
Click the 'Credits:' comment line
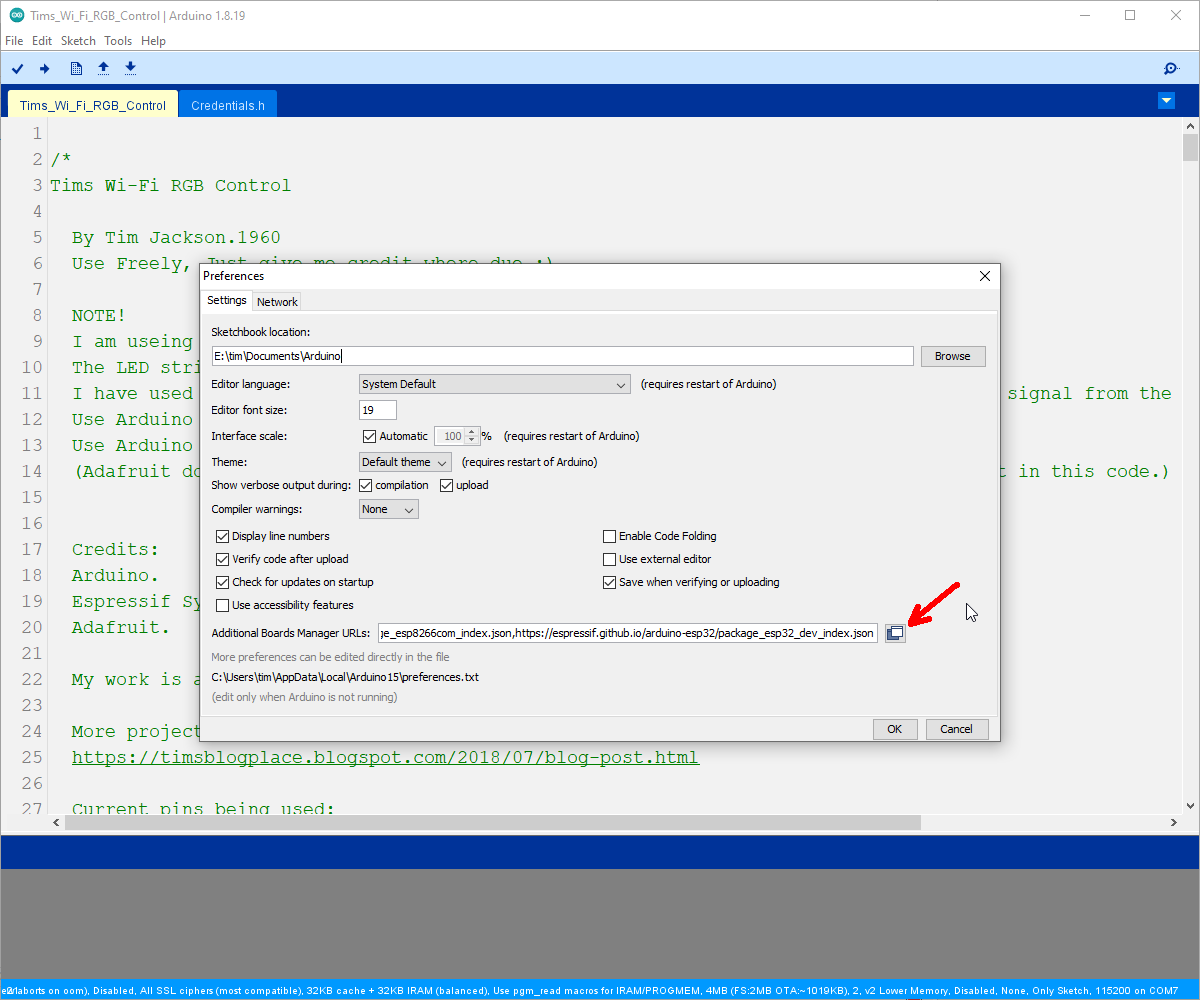115,550
